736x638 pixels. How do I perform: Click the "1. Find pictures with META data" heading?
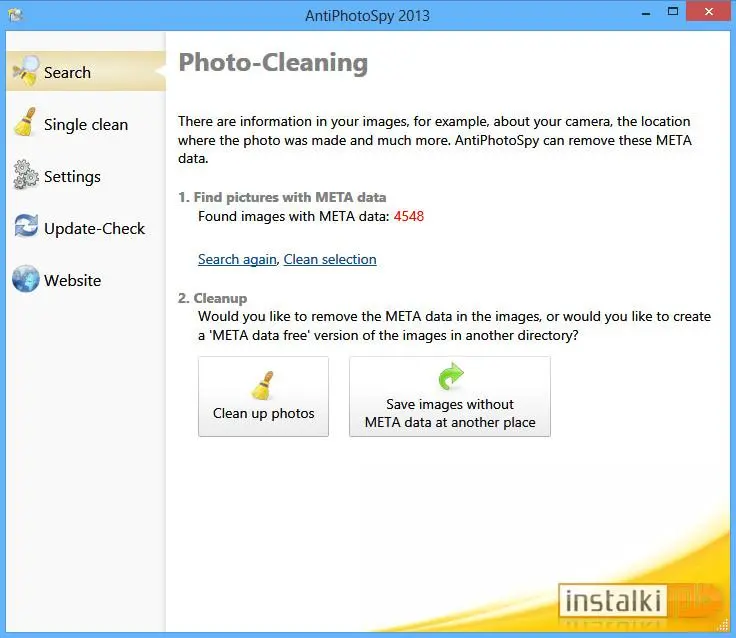click(282, 197)
